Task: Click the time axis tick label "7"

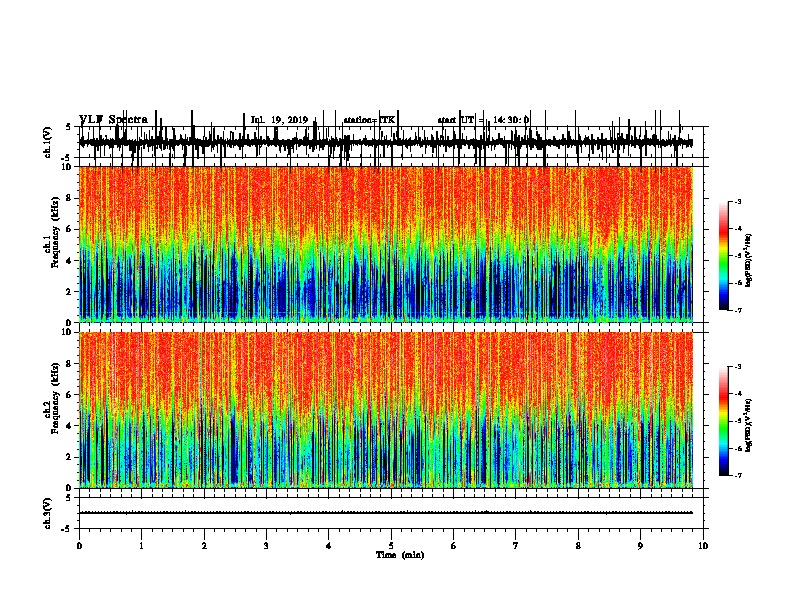Action: point(516,546)
